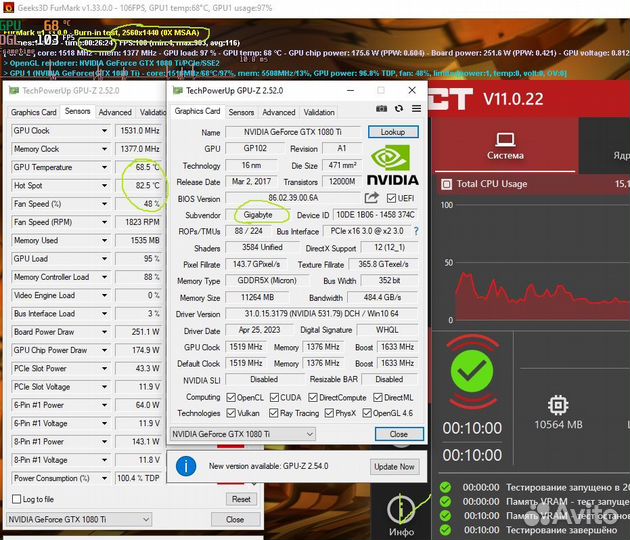Screen dimensions: 630x540
Task: Open Graphics Card tab in front GPU-Z
Action: pyautogui.click(x=197, y=111)
